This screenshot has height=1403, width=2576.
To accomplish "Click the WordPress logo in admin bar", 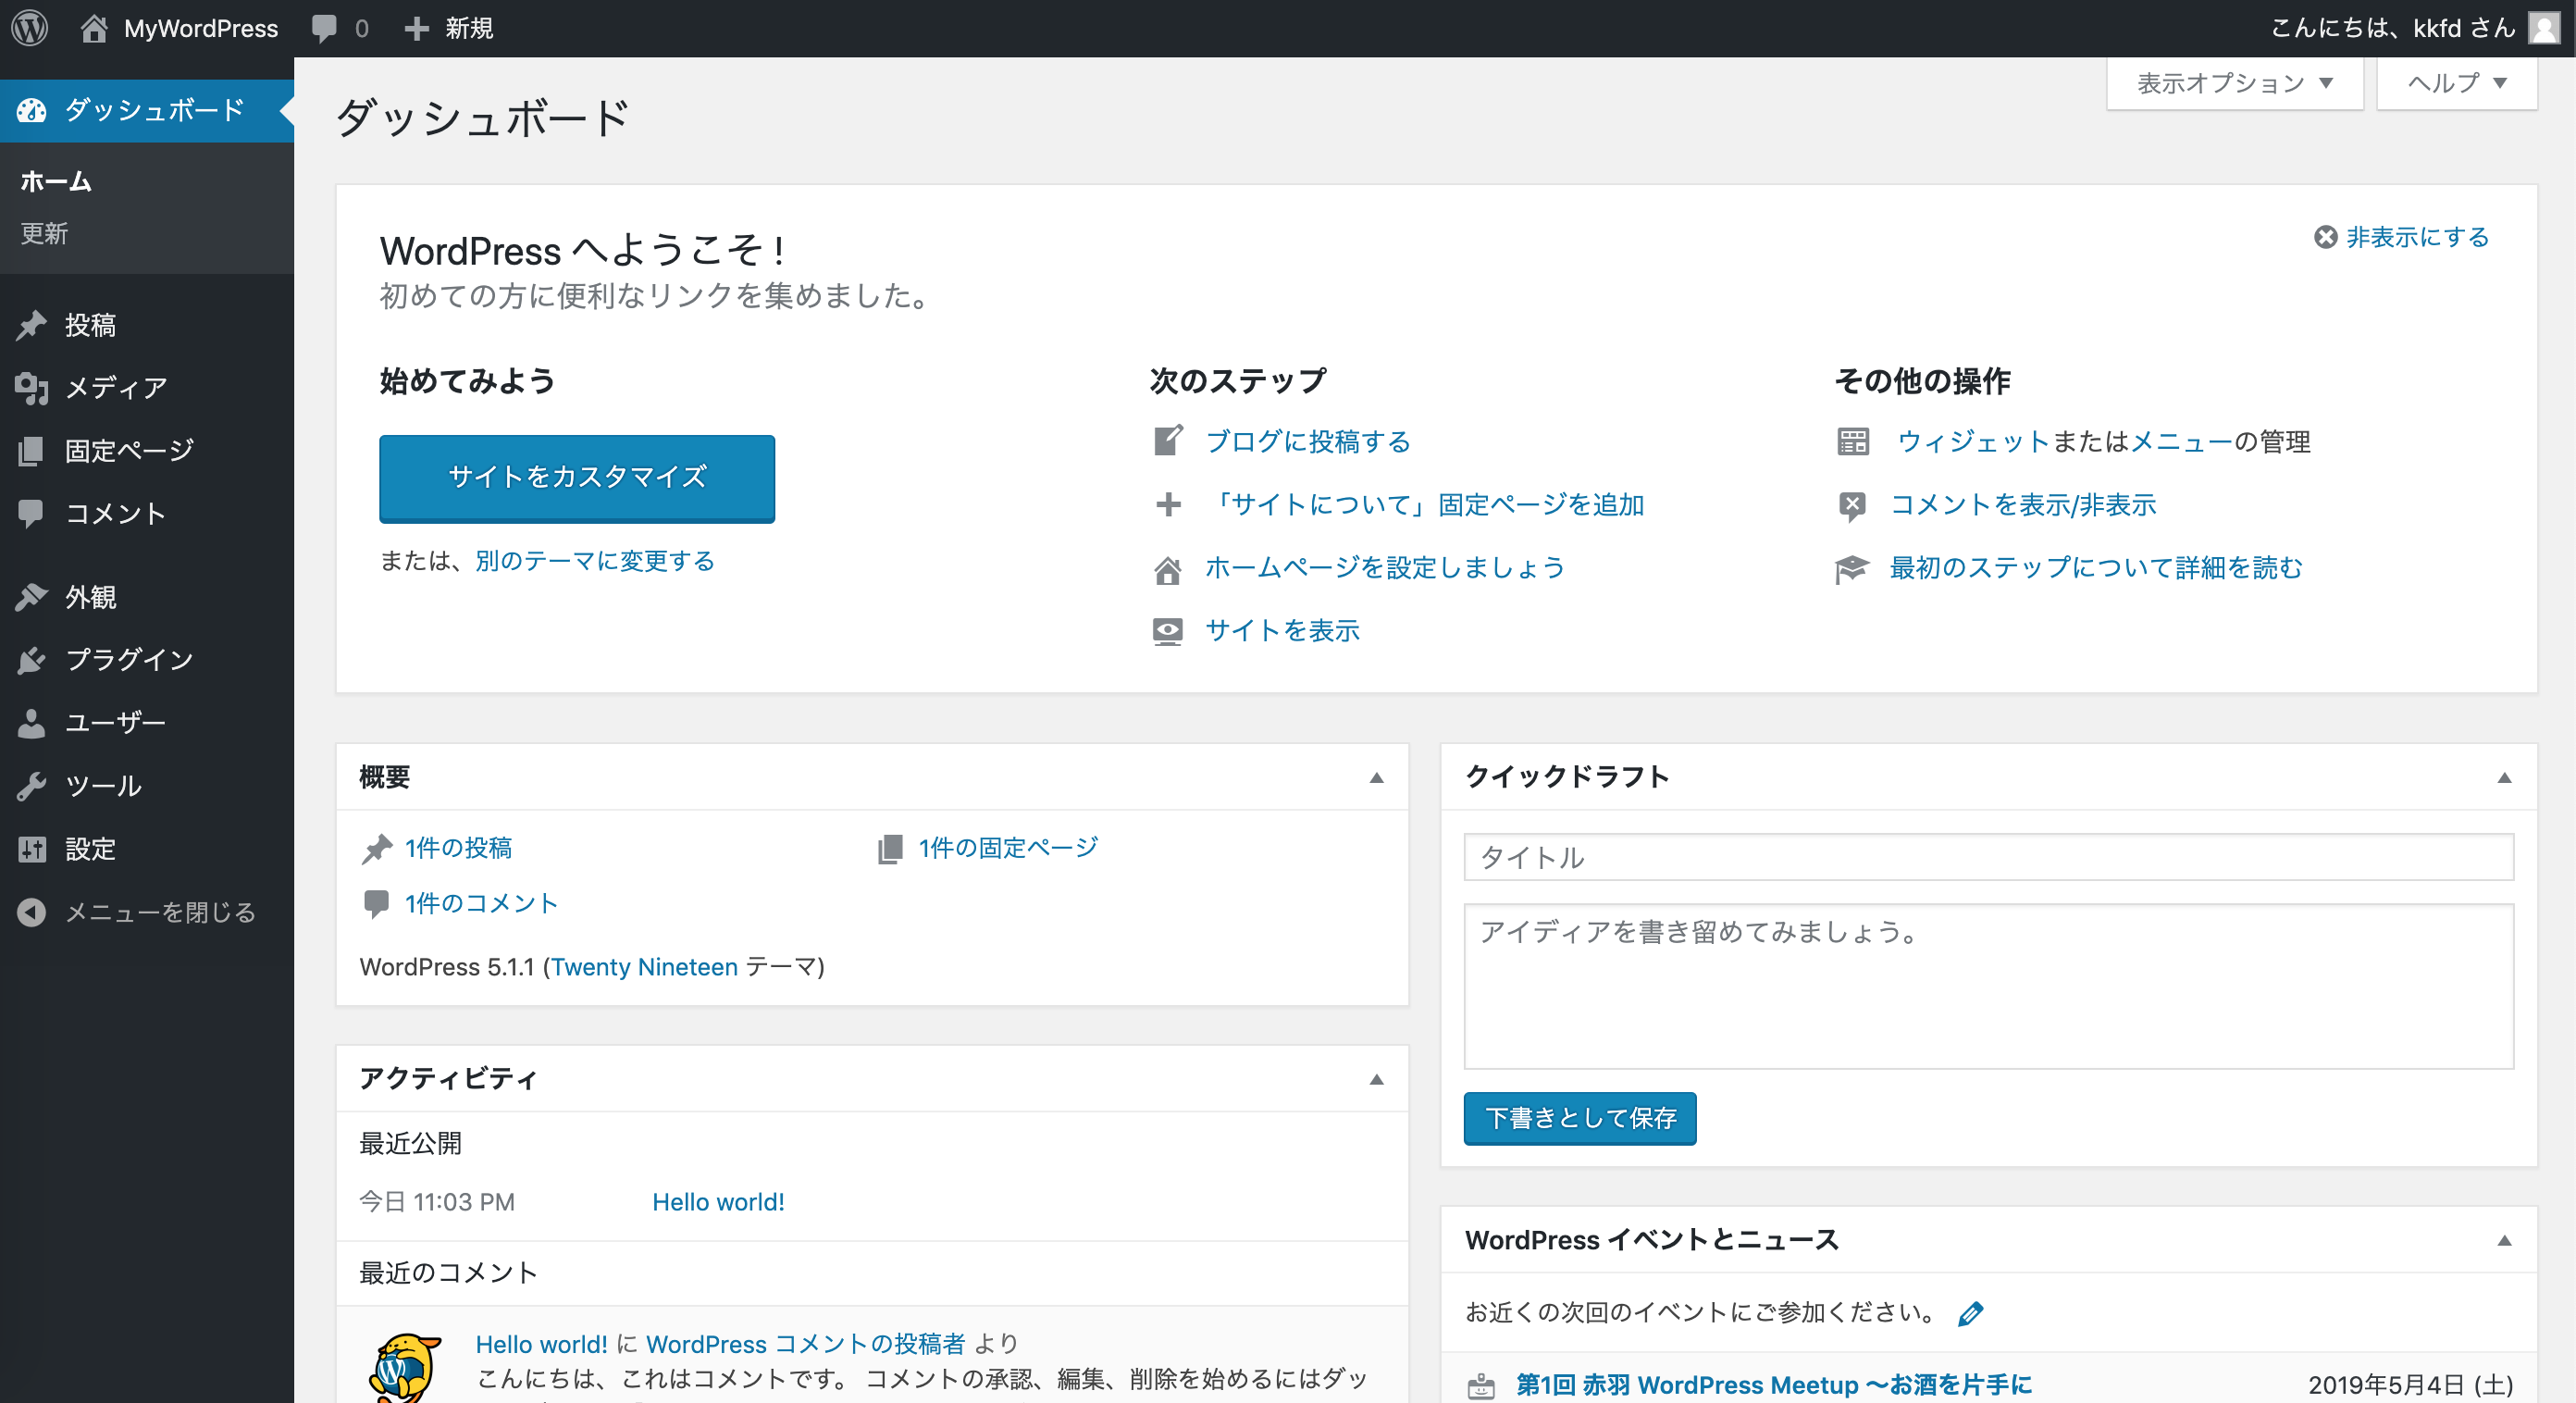I will pos(30,28).
